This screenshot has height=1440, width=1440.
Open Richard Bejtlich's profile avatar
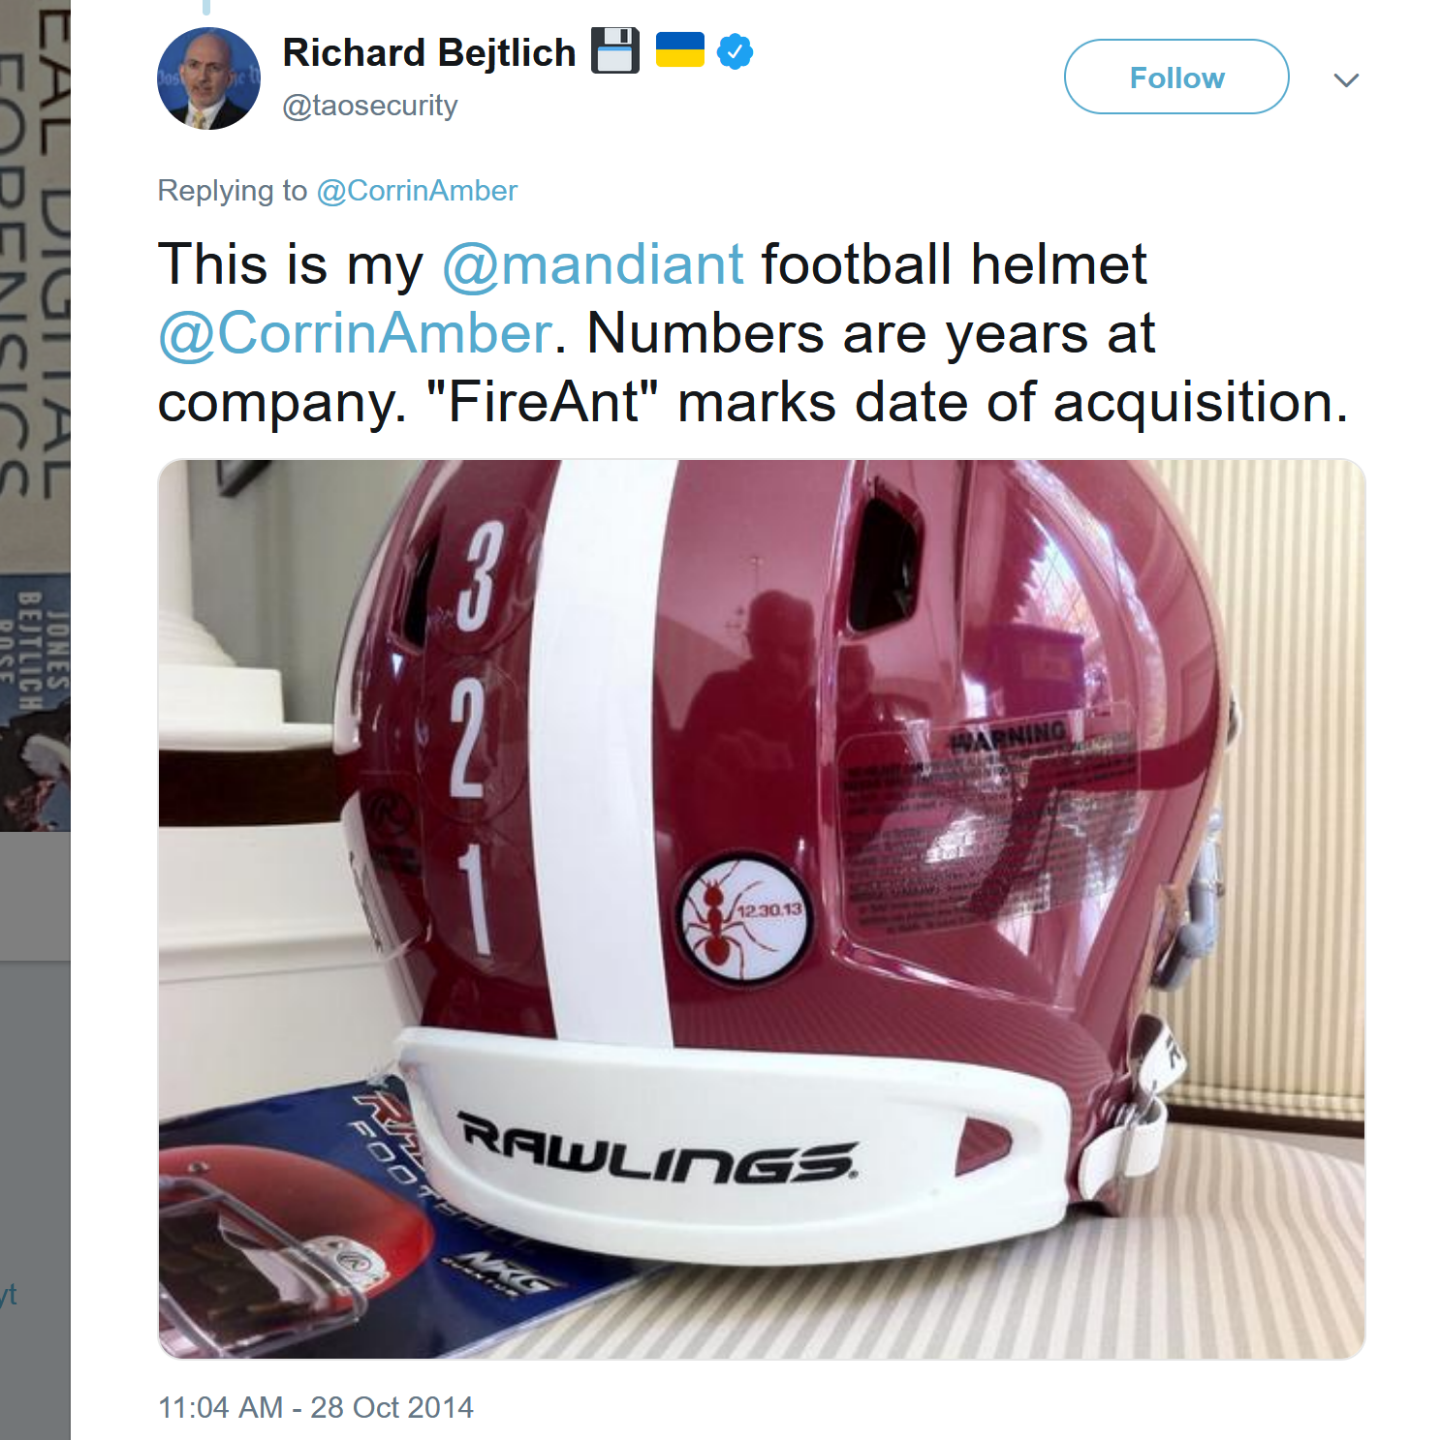pos(209,78)
